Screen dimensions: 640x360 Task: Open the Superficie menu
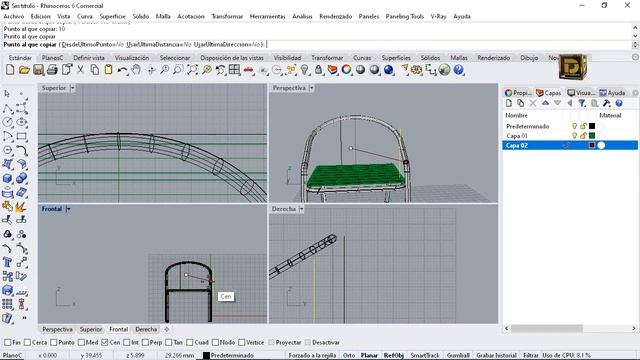tap(112, 16)
